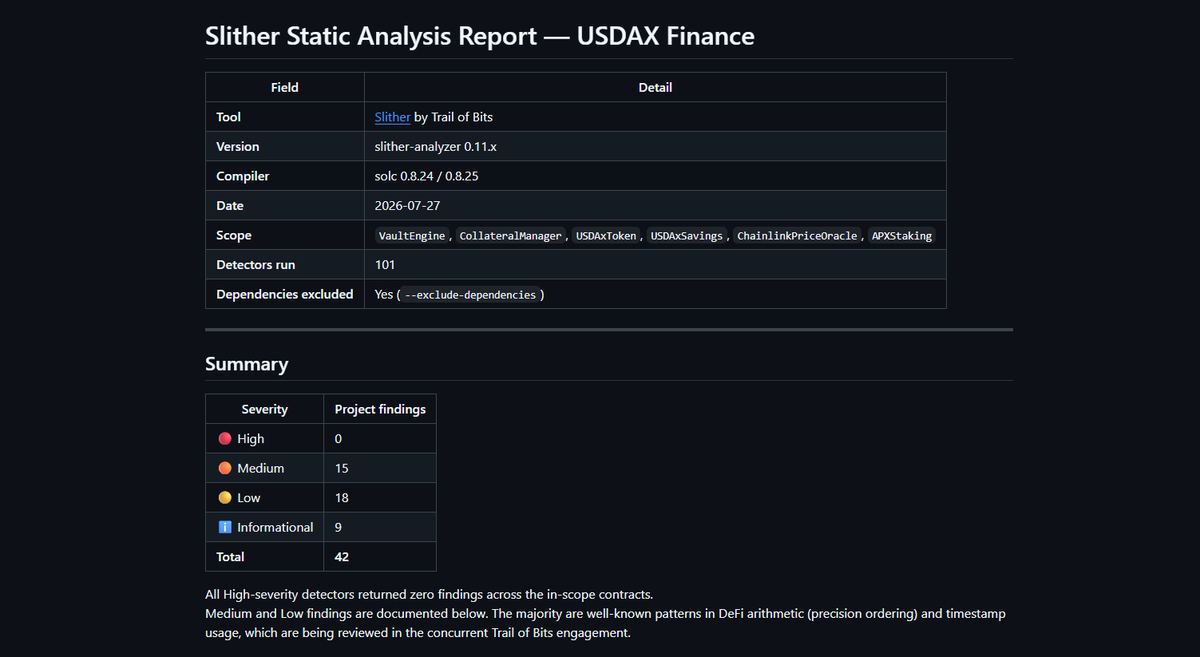The height and width of the screenshot is (657, 1200).
Task: Click the Detectors run label
Action: (x=256, y=265)
